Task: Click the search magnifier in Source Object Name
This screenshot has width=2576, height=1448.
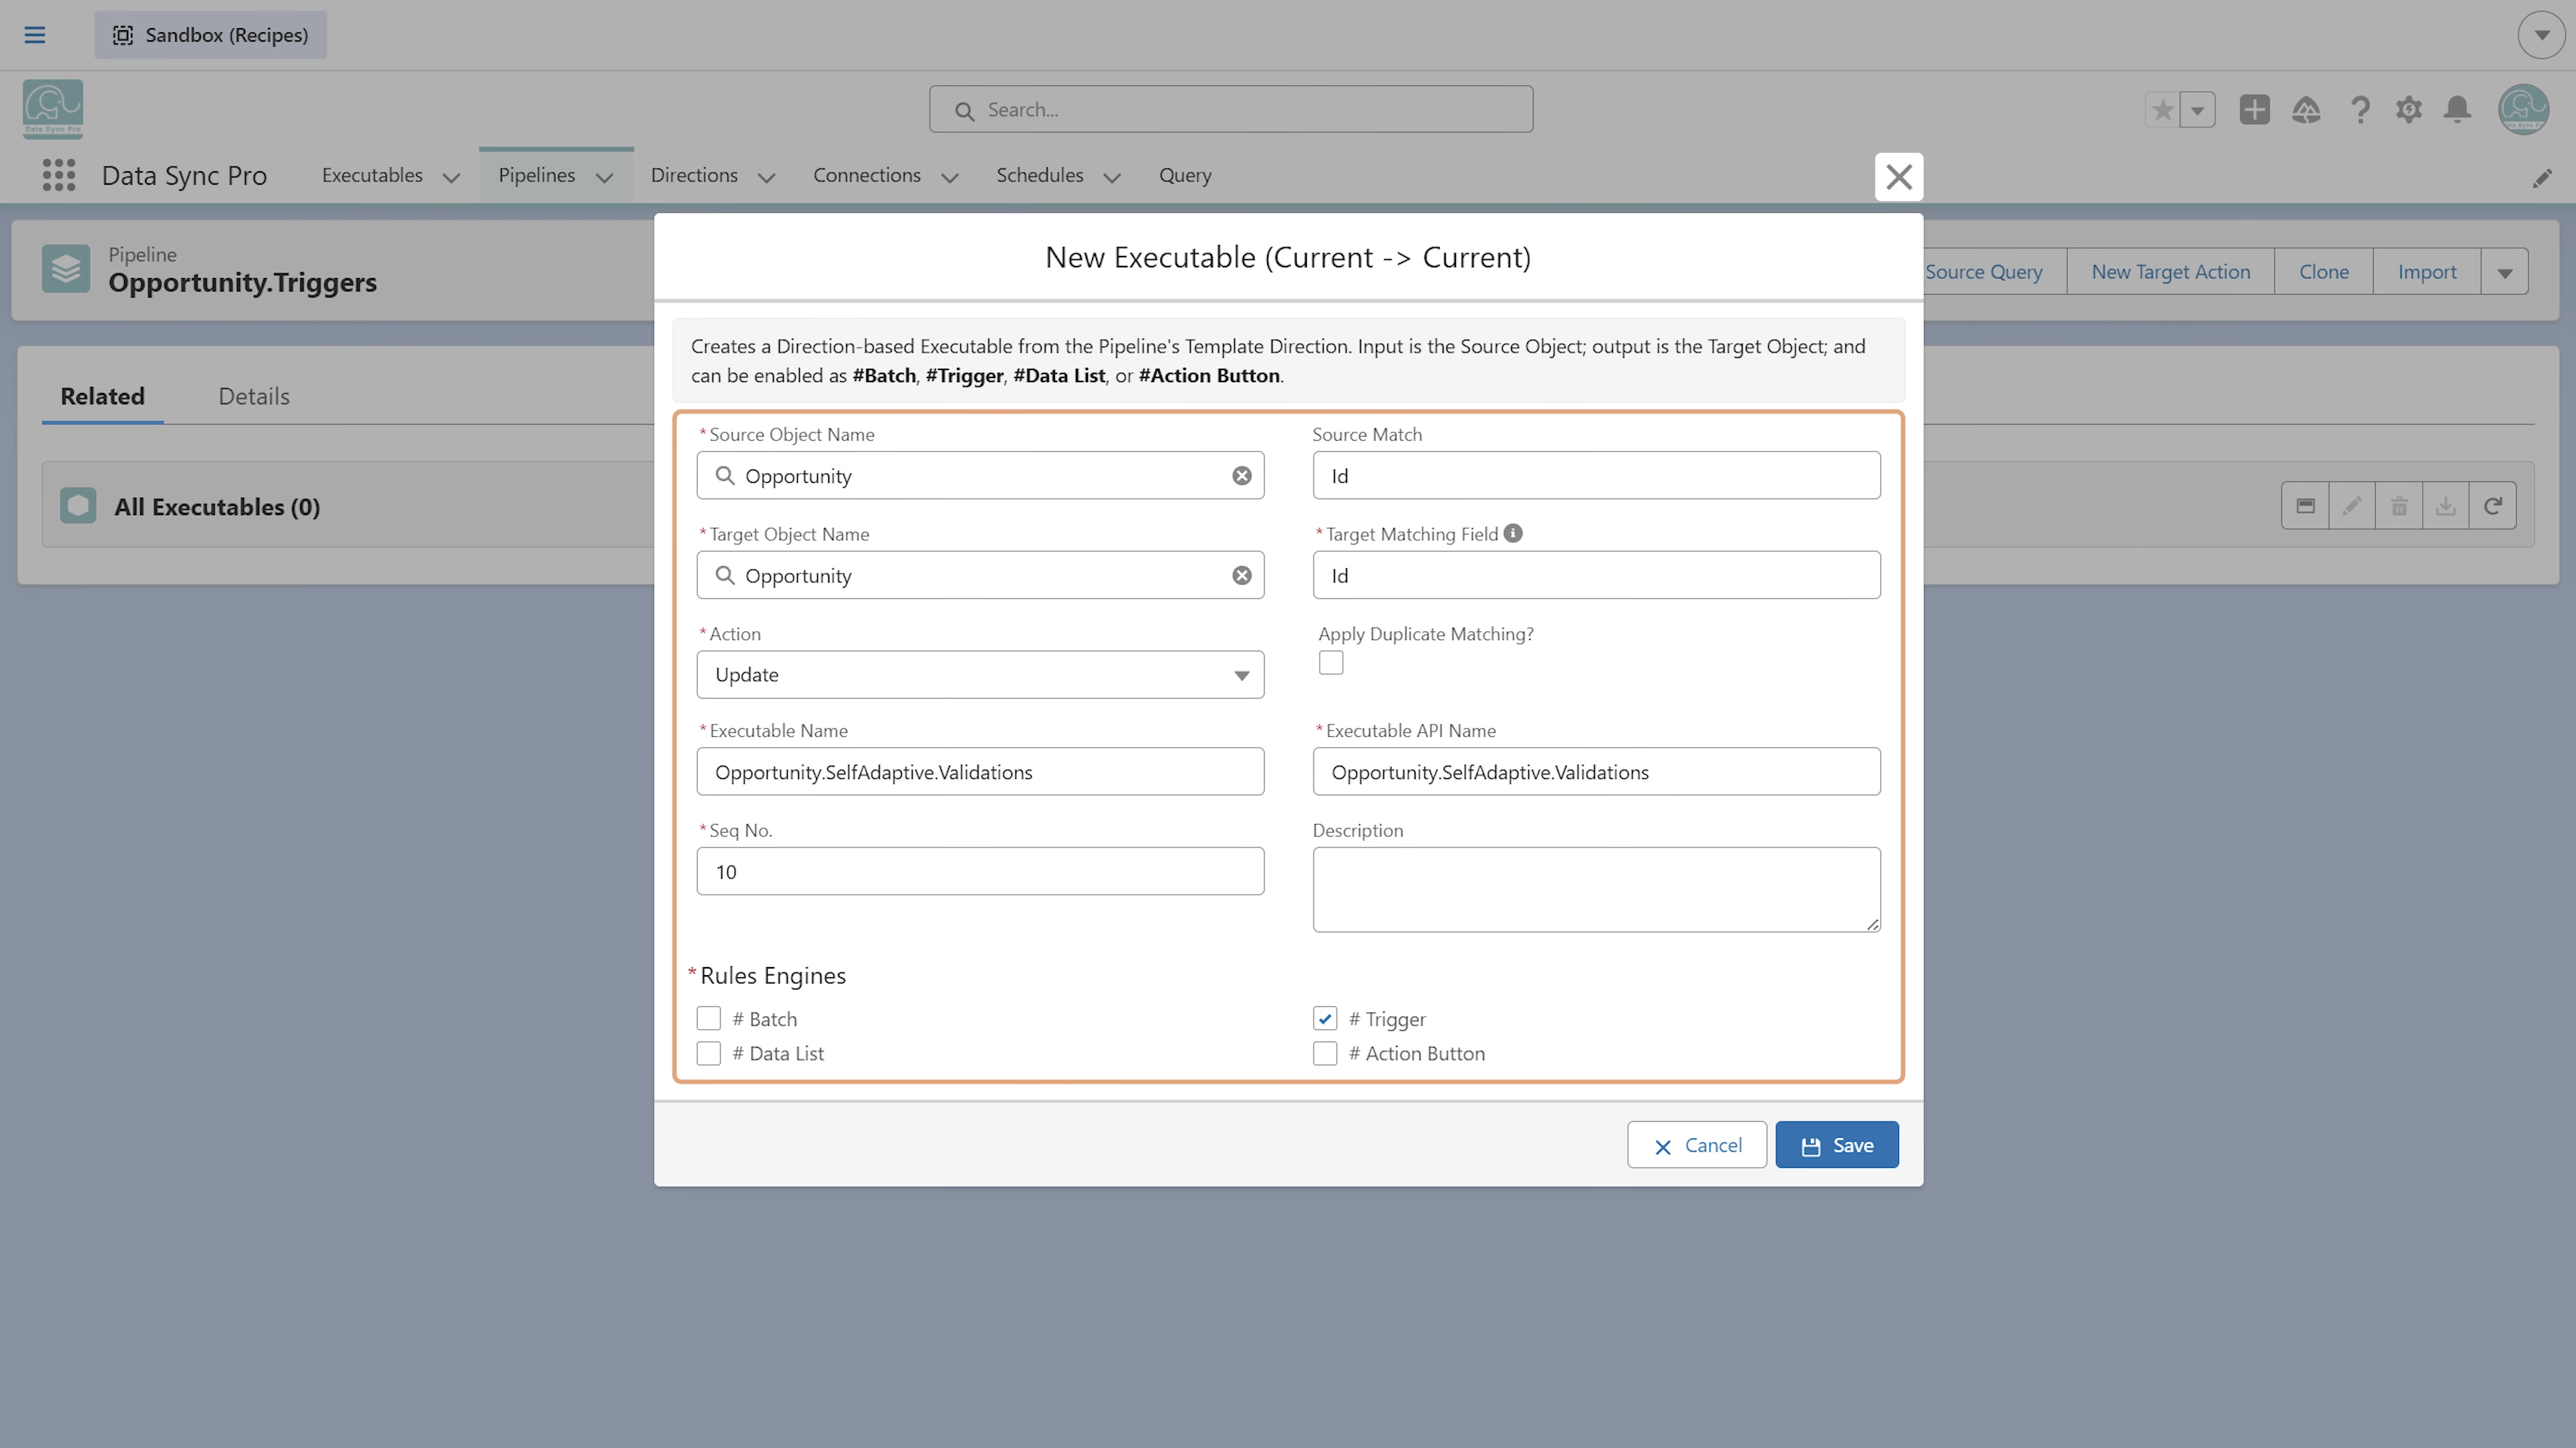Action: pos(725,476)
